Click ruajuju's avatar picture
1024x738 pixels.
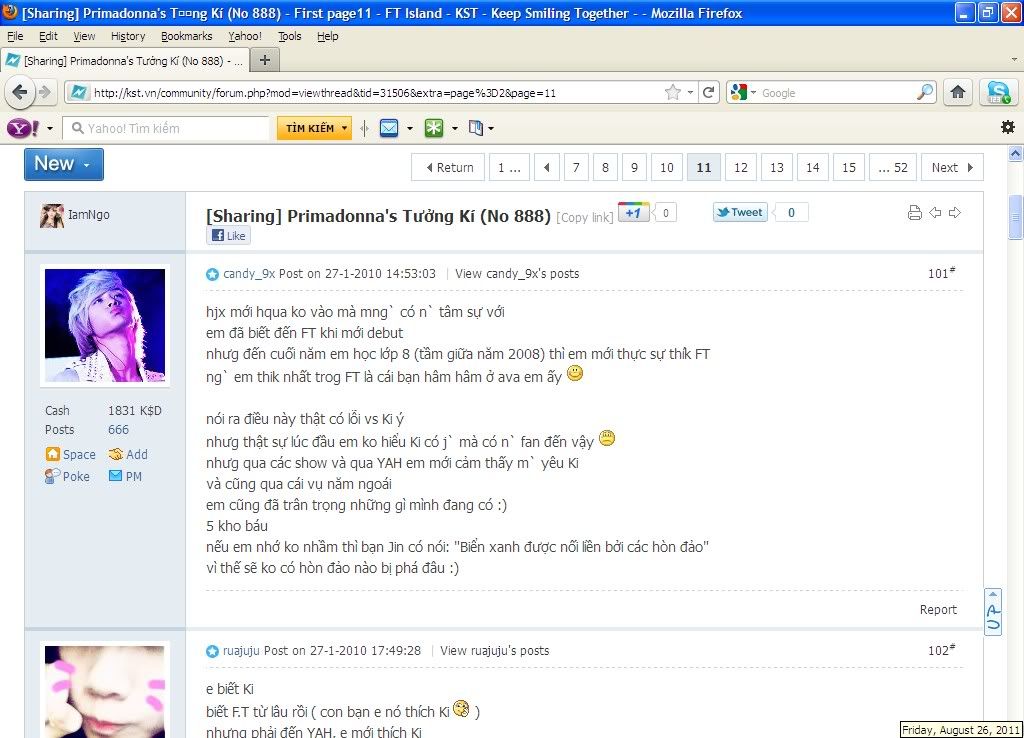105,690
